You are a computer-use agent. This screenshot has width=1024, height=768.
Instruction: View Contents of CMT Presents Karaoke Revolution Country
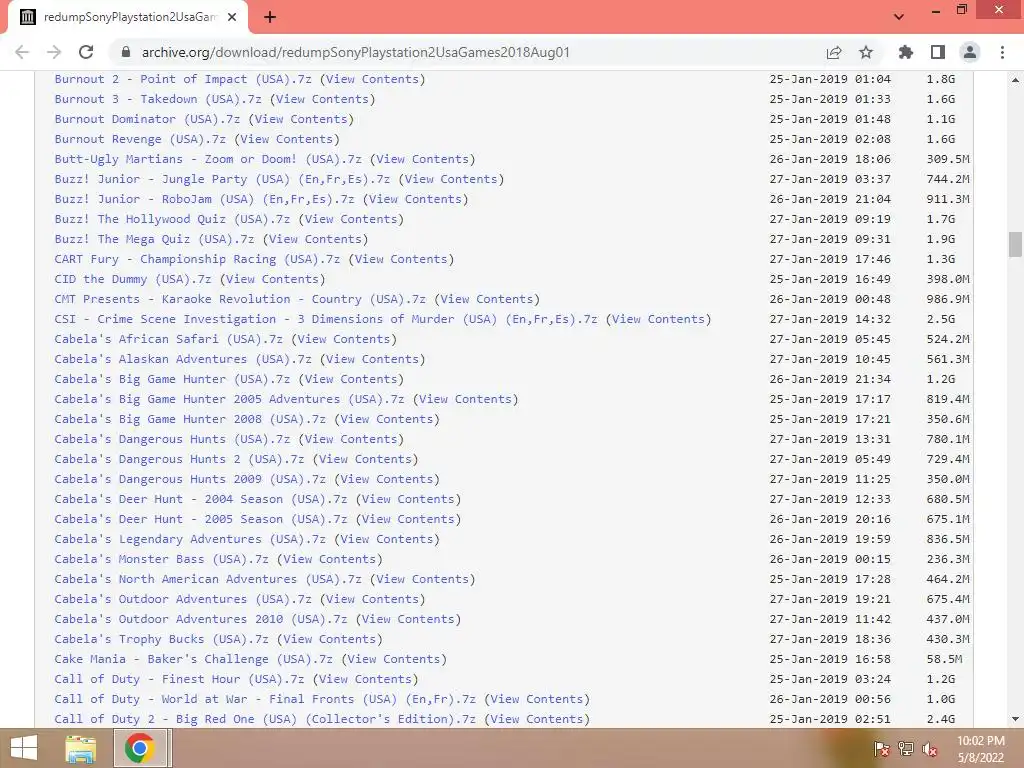click(x=487, y=299)
